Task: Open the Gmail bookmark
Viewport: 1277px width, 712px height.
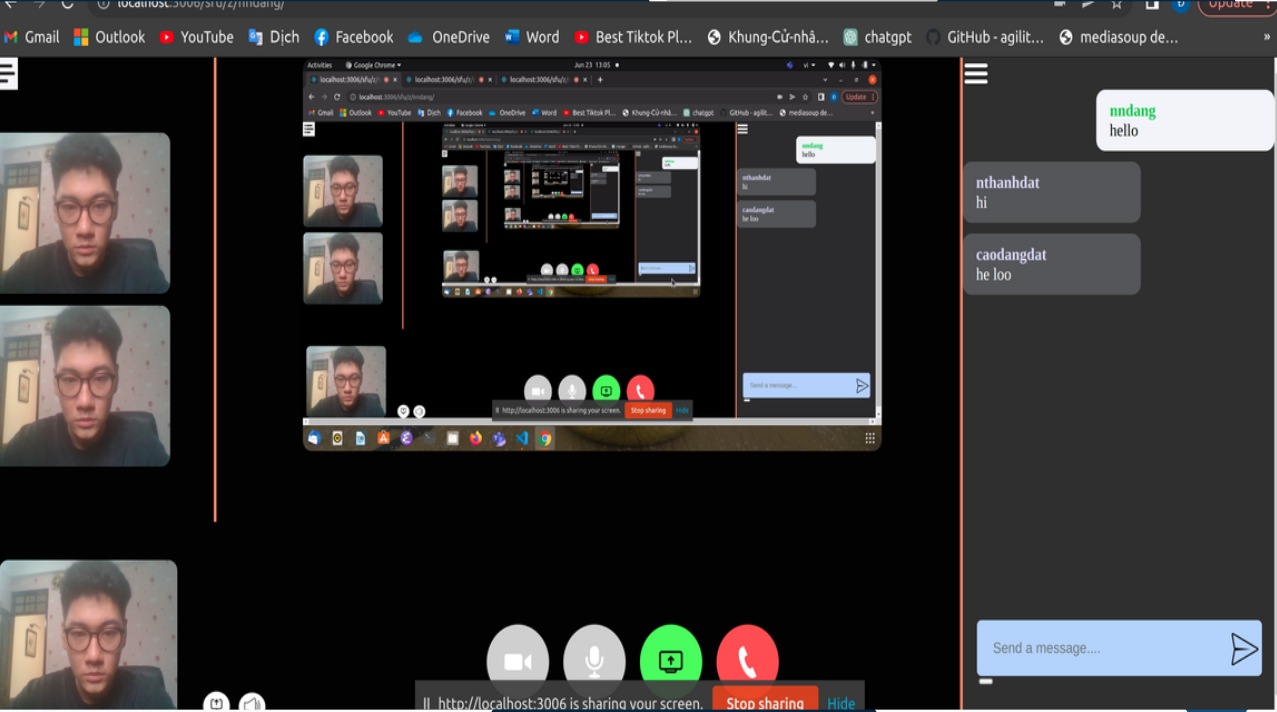Action: [34, 37]
